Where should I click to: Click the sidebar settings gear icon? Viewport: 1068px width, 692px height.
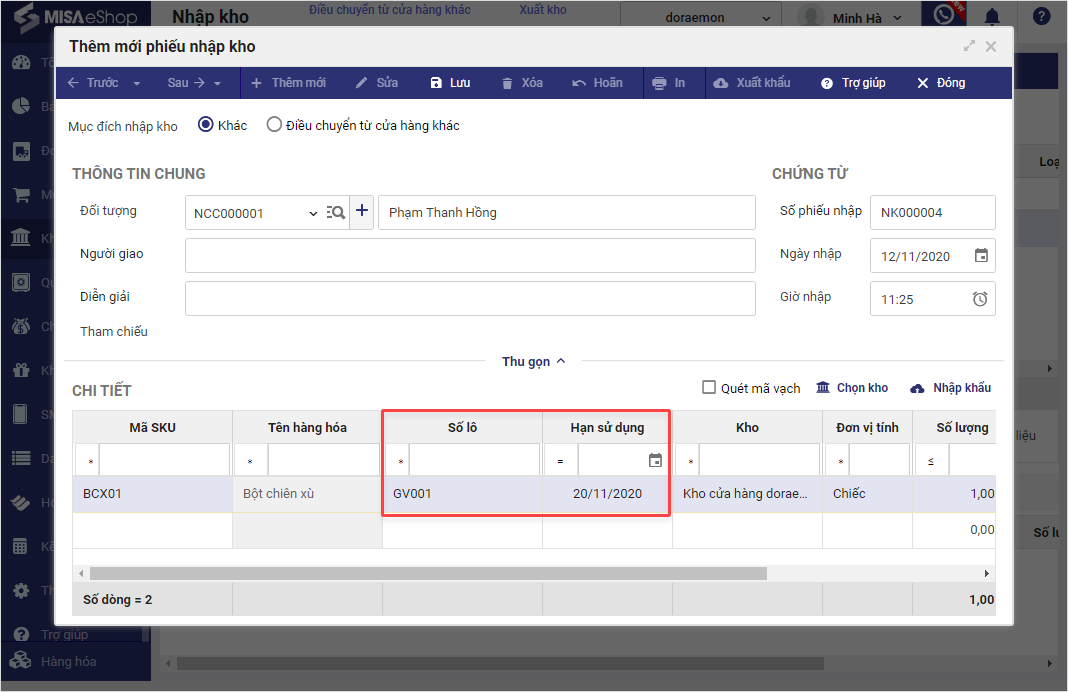point(21,591)
